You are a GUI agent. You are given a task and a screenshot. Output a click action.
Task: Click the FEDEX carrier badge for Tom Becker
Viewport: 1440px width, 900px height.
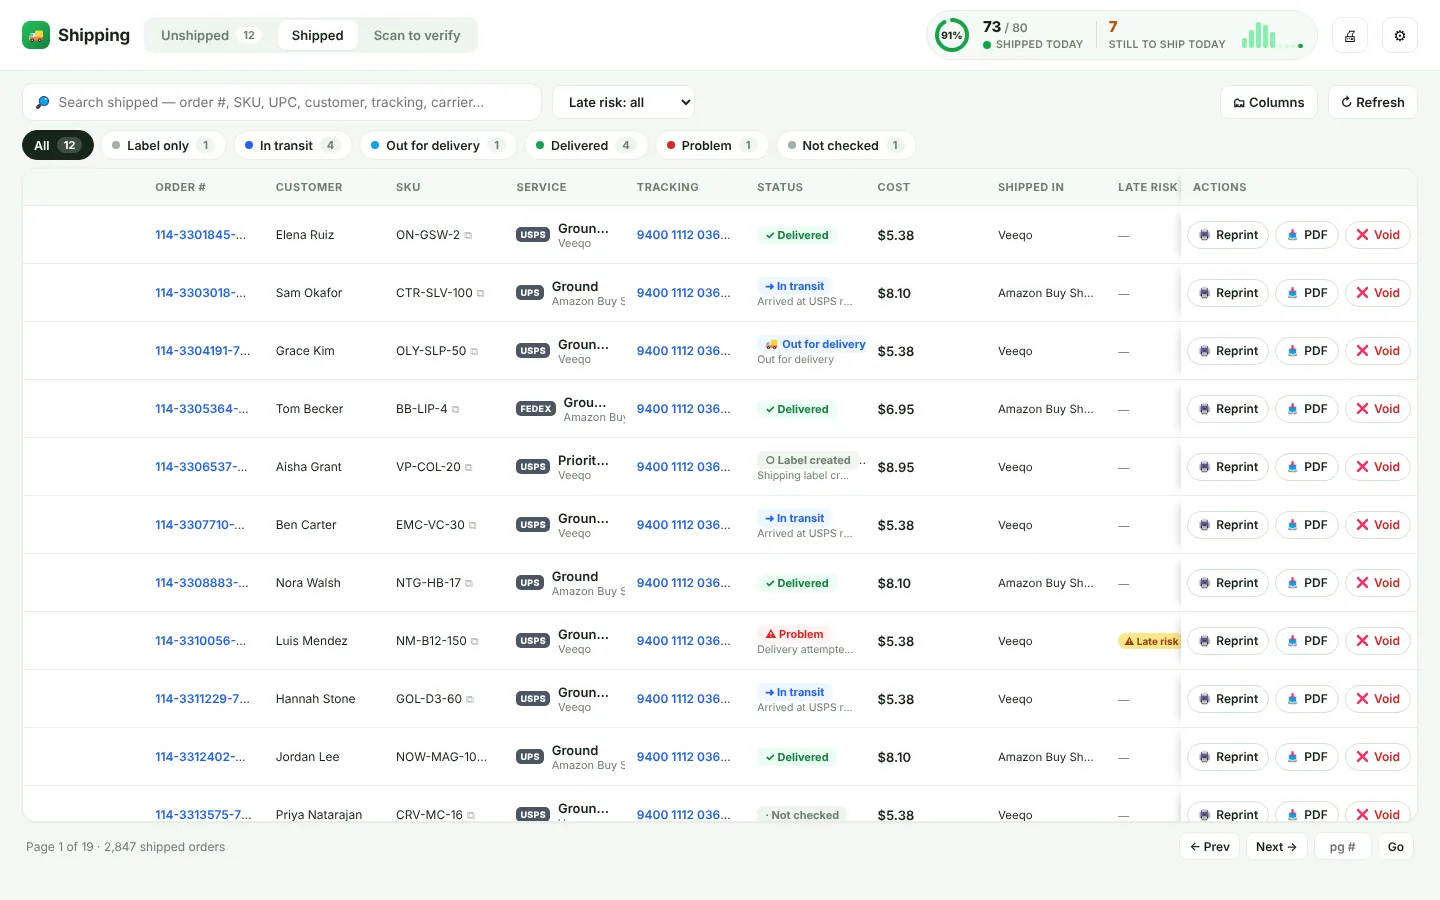coord(536,409)
